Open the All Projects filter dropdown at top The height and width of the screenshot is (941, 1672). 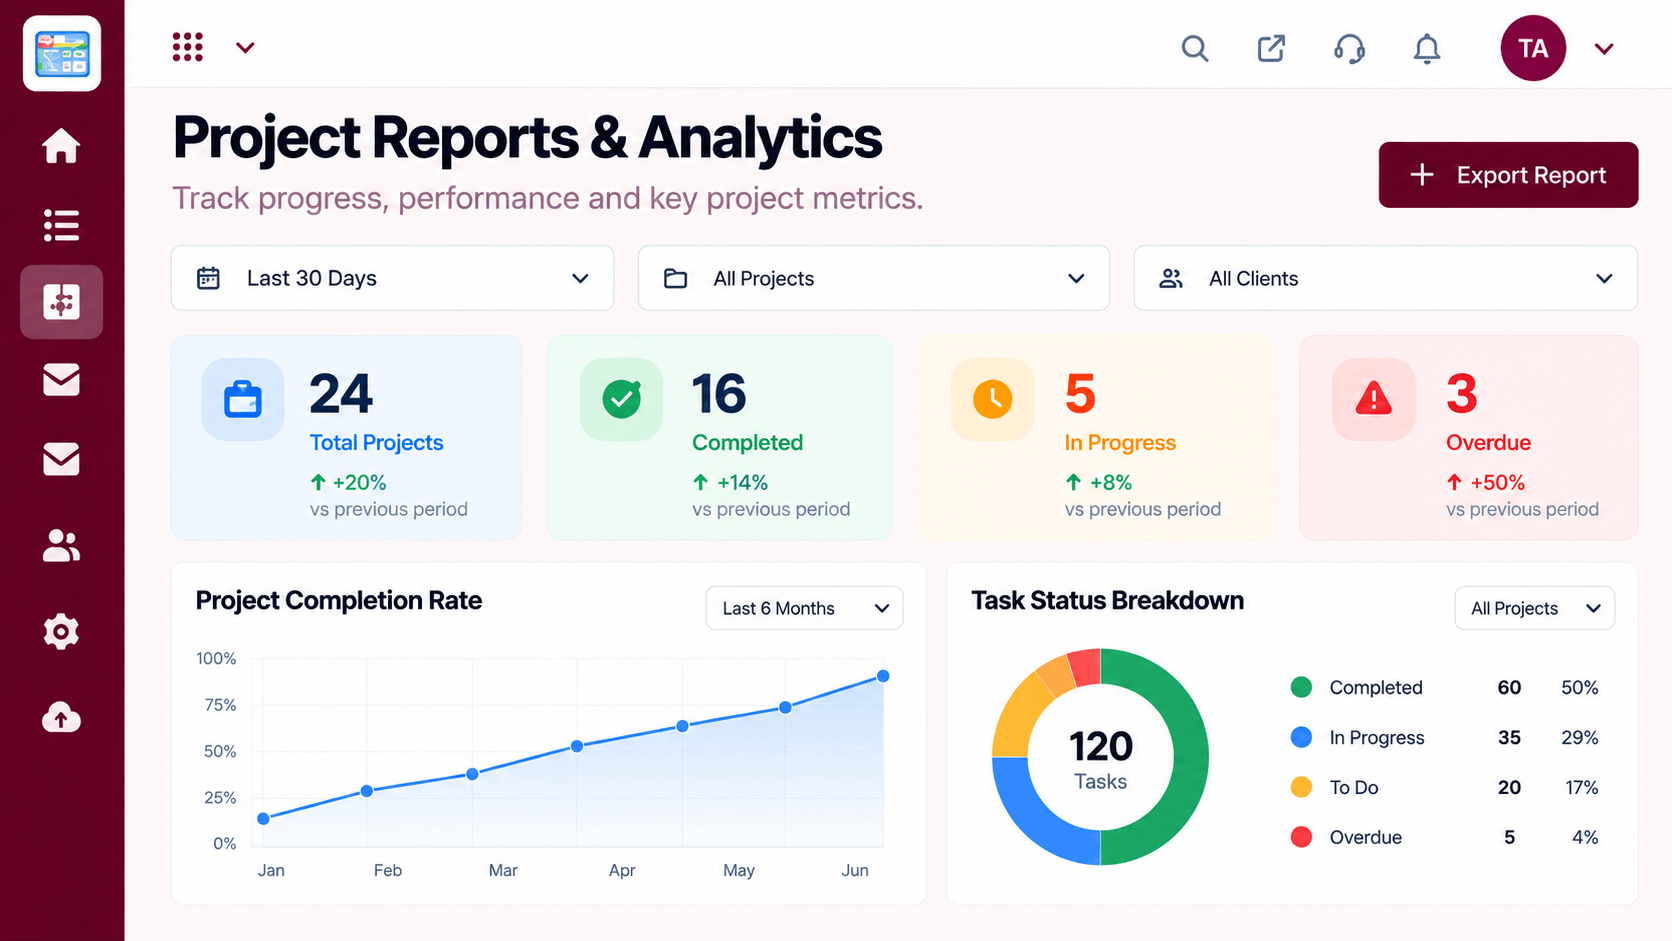point(874,278)
